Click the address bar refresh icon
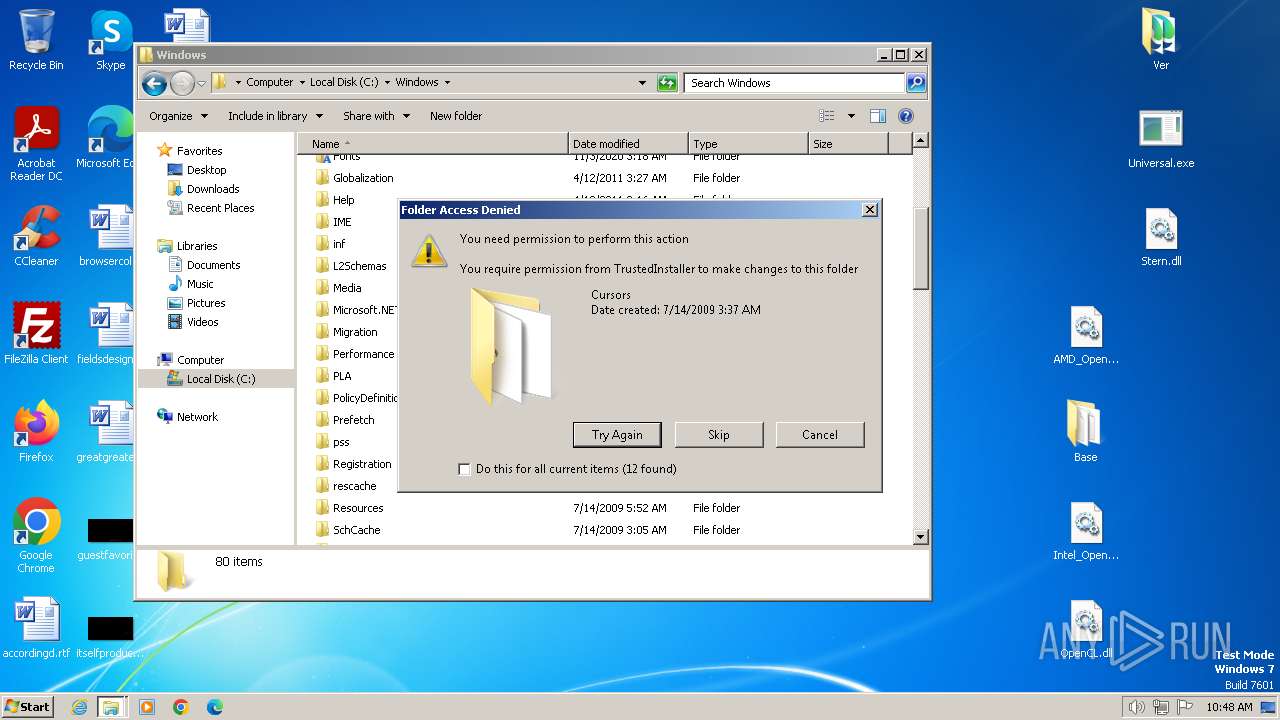Viewport: 1280px width, 720px height. point(667,83)
